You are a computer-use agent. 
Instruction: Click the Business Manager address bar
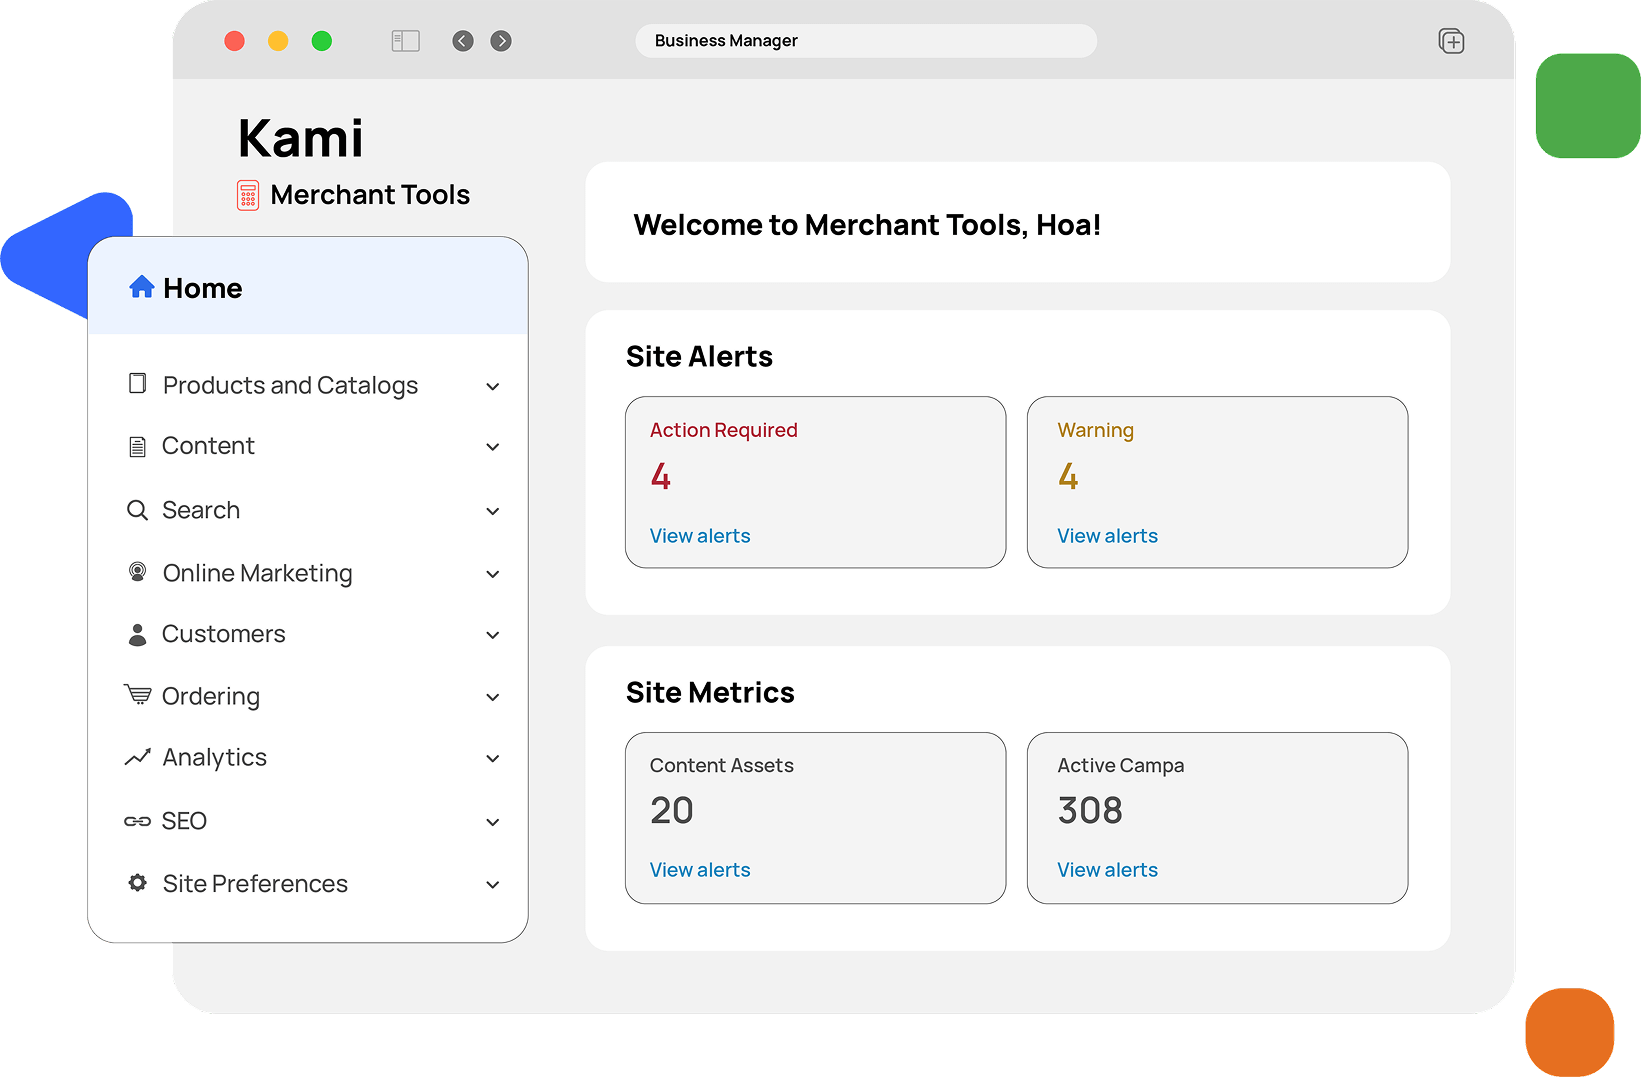coord(866,41)
